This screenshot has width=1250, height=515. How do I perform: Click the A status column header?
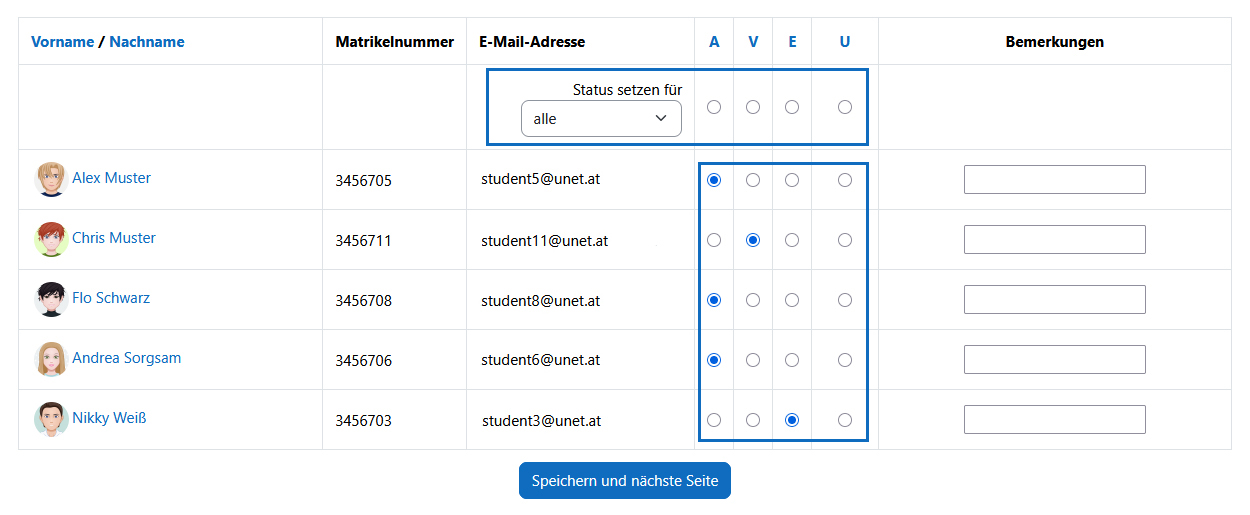click(714, 41)
